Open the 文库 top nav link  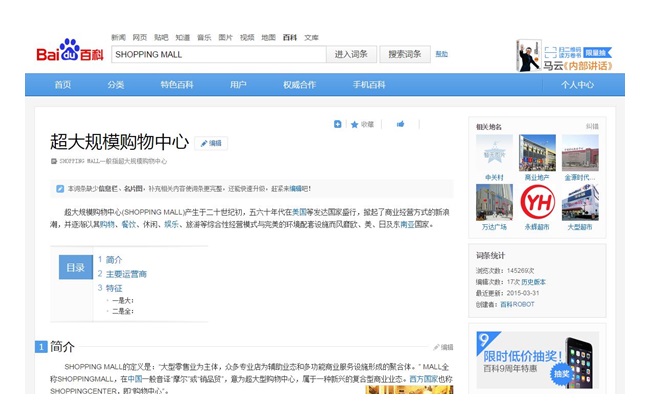311,37
